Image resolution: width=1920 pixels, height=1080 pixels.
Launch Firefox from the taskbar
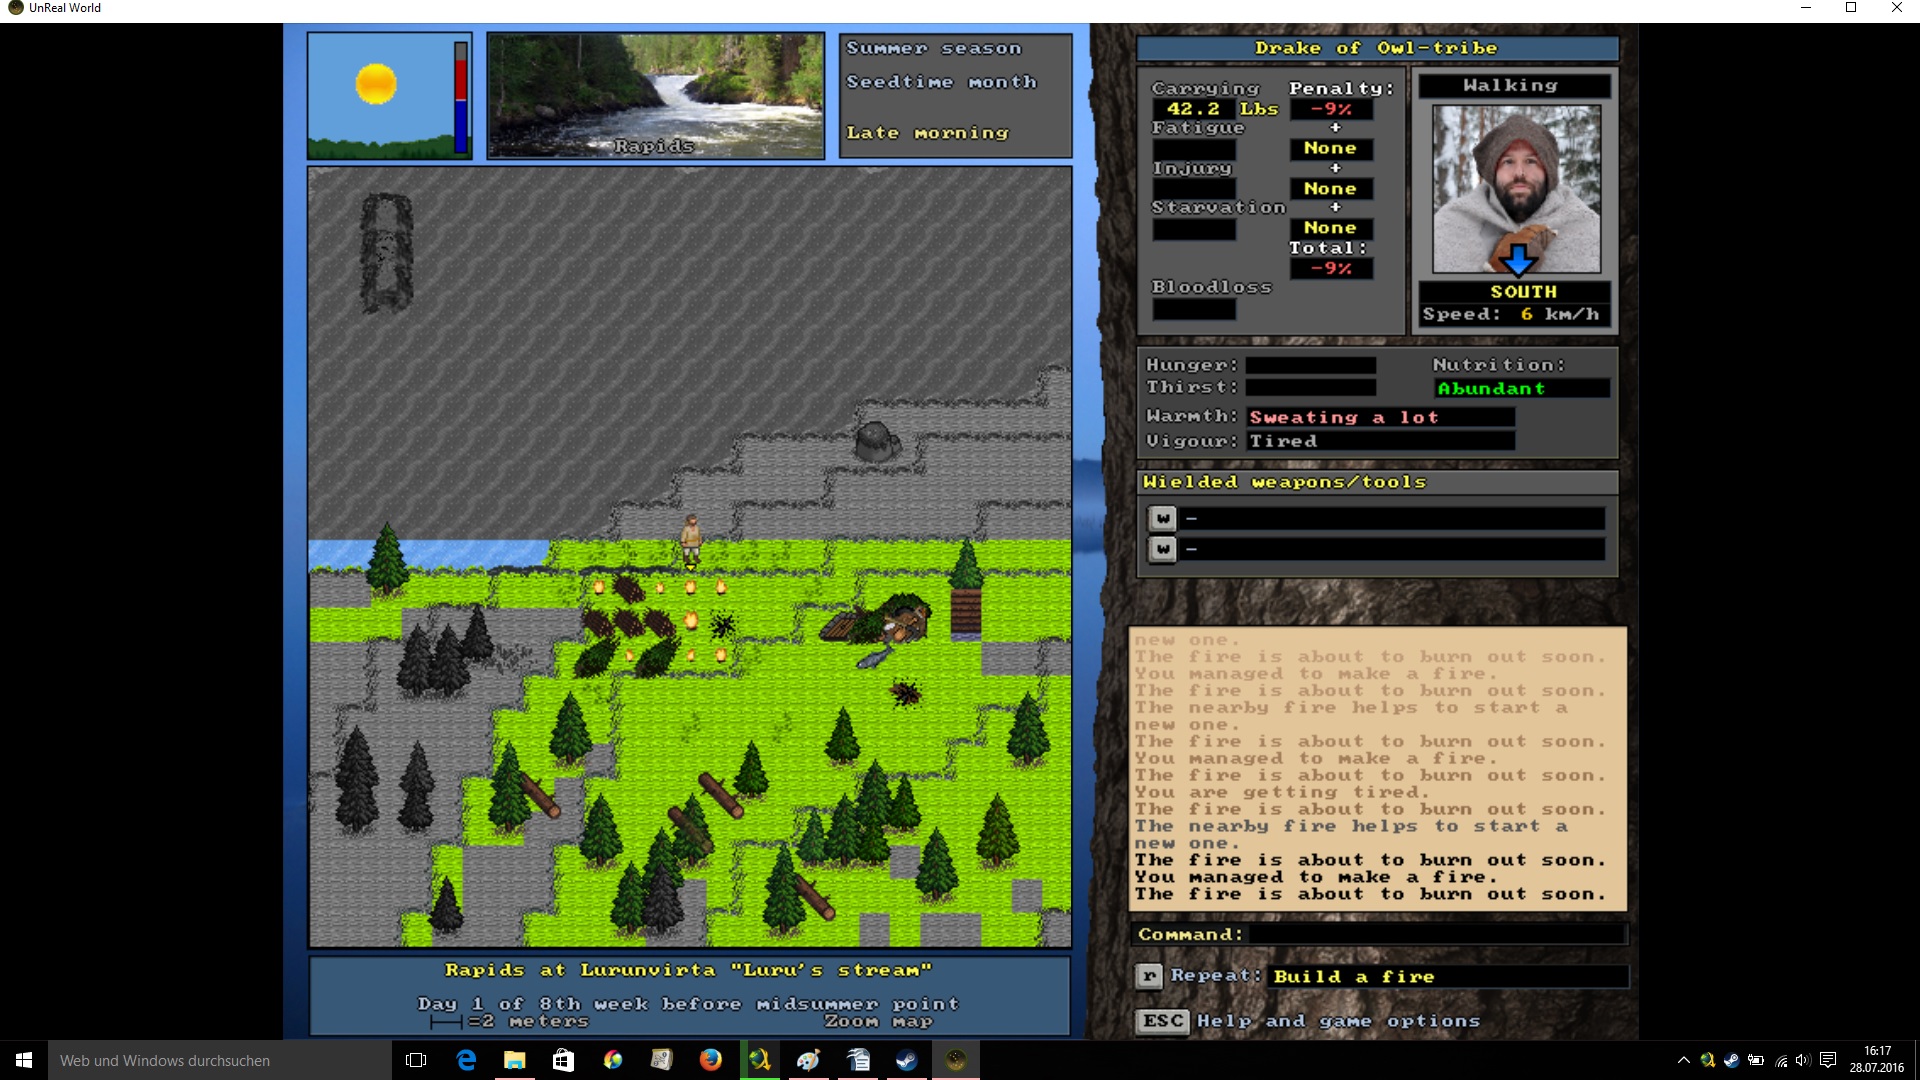click(711, 1060)
